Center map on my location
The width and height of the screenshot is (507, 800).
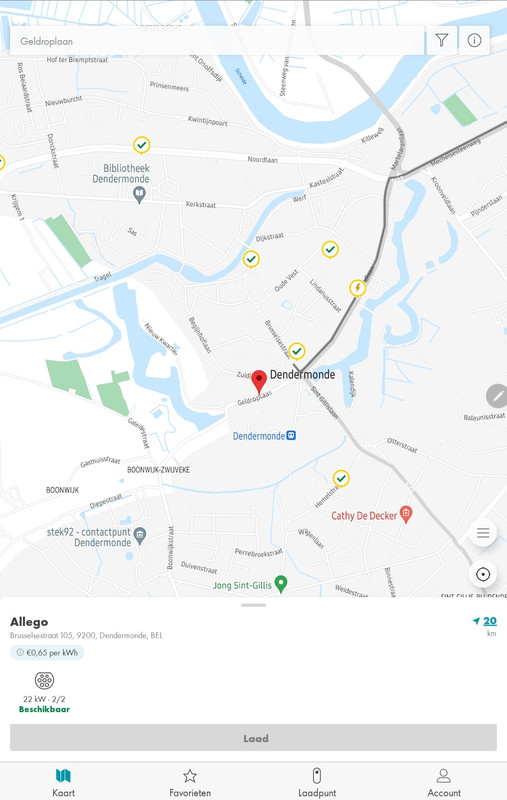coord(483,574)
